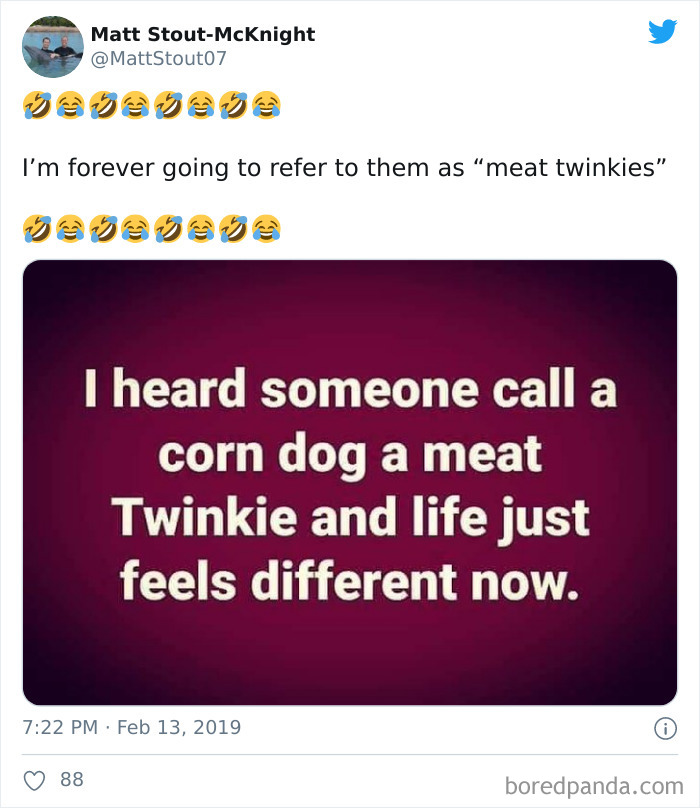Click the last emoji in the bottom emoji row
This screenshot has height=808, width=700.
point(266,231)
